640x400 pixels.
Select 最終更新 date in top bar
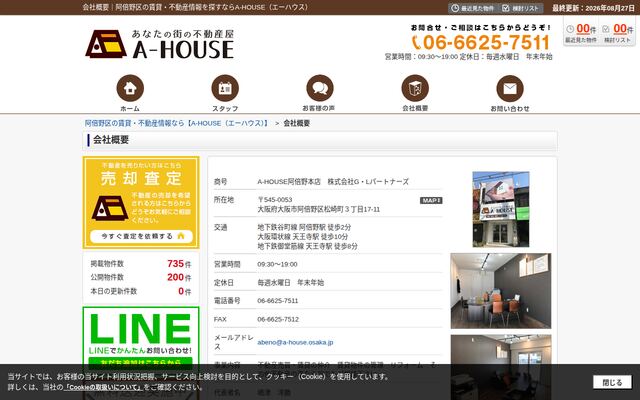point(593,8)
